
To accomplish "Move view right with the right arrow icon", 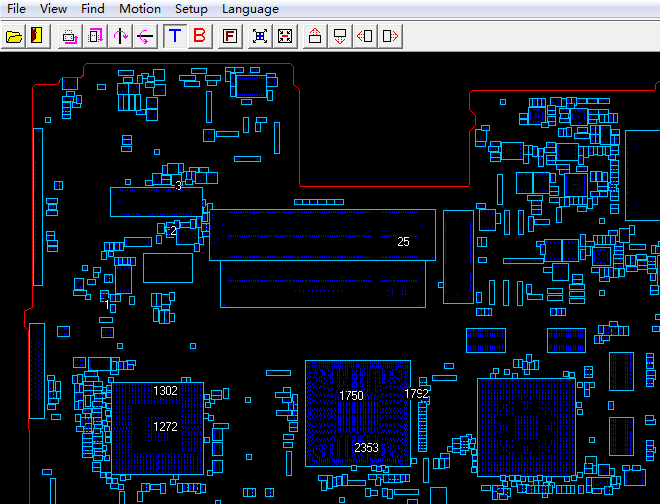I will (x=390, y=36).
